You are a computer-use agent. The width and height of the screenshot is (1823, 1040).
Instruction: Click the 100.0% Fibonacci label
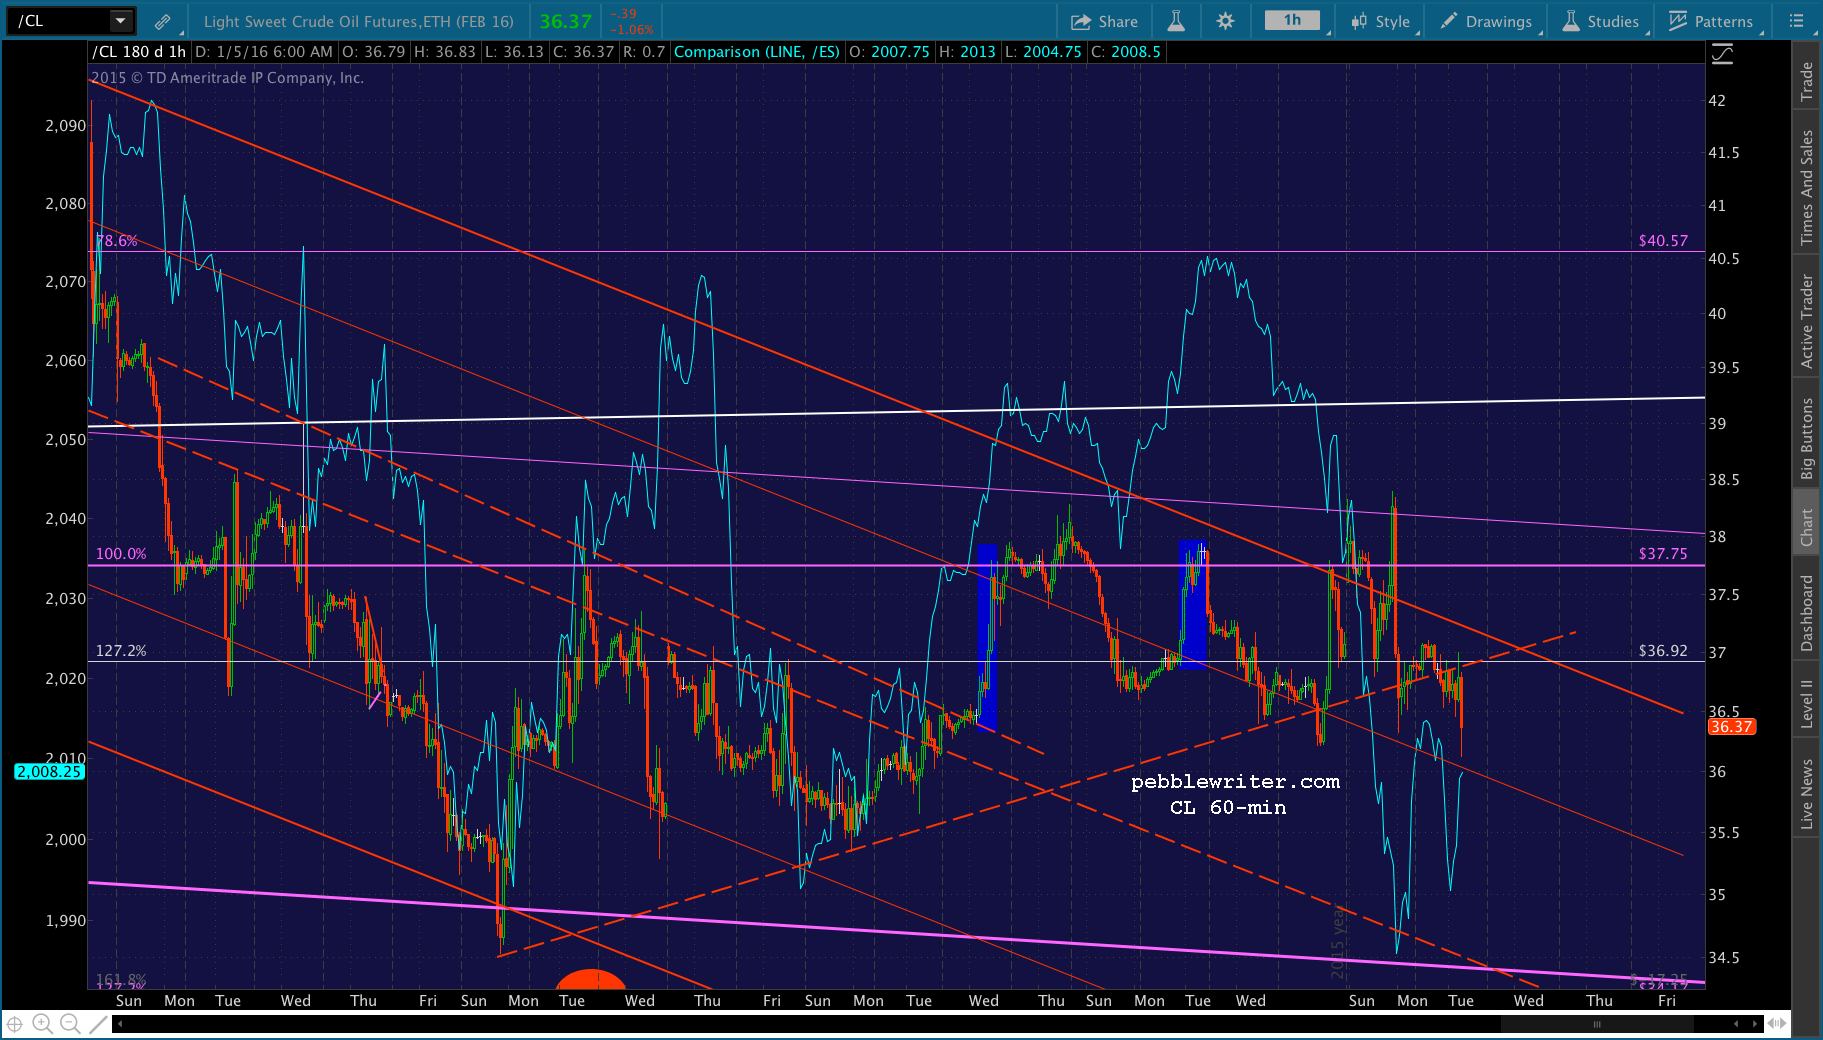pos(121,554)
